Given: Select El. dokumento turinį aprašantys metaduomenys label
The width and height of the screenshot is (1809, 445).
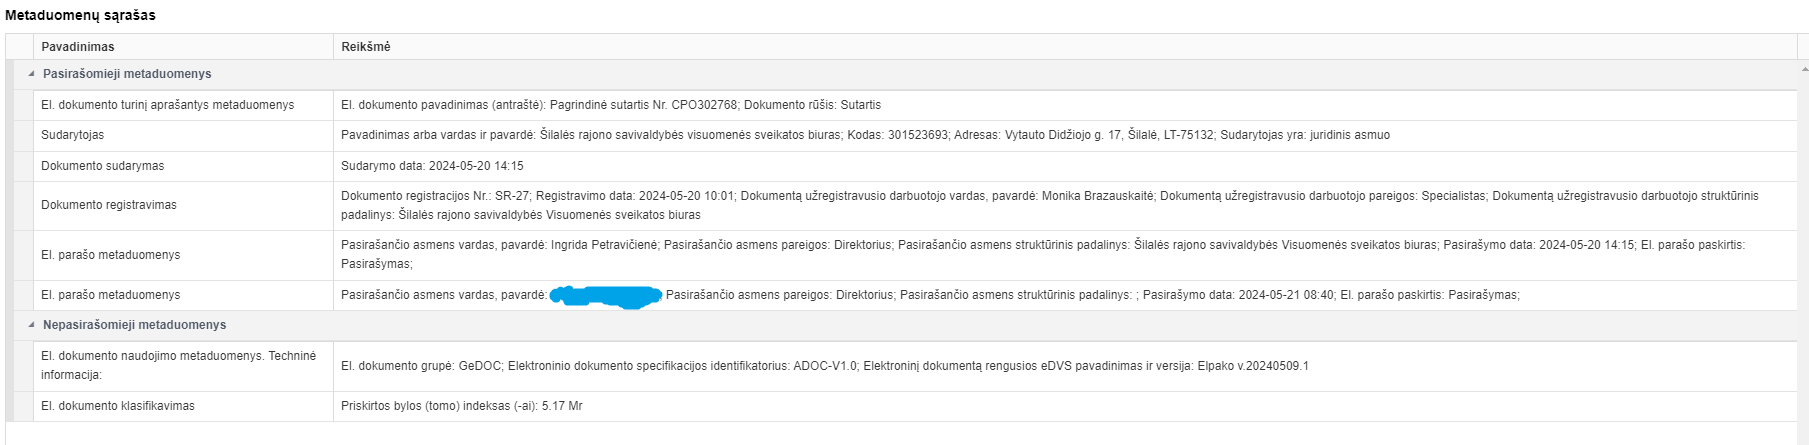Looking at the screenshot, I should click(x=168, y=105).
